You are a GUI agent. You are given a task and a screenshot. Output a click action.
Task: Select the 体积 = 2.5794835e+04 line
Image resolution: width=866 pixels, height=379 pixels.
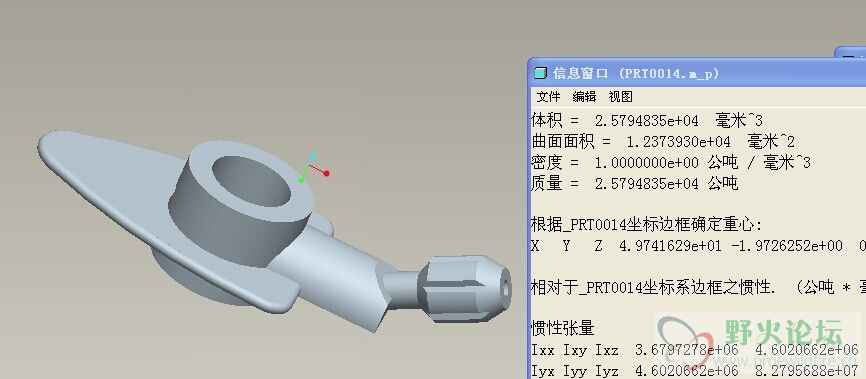(x=647, y=120)
